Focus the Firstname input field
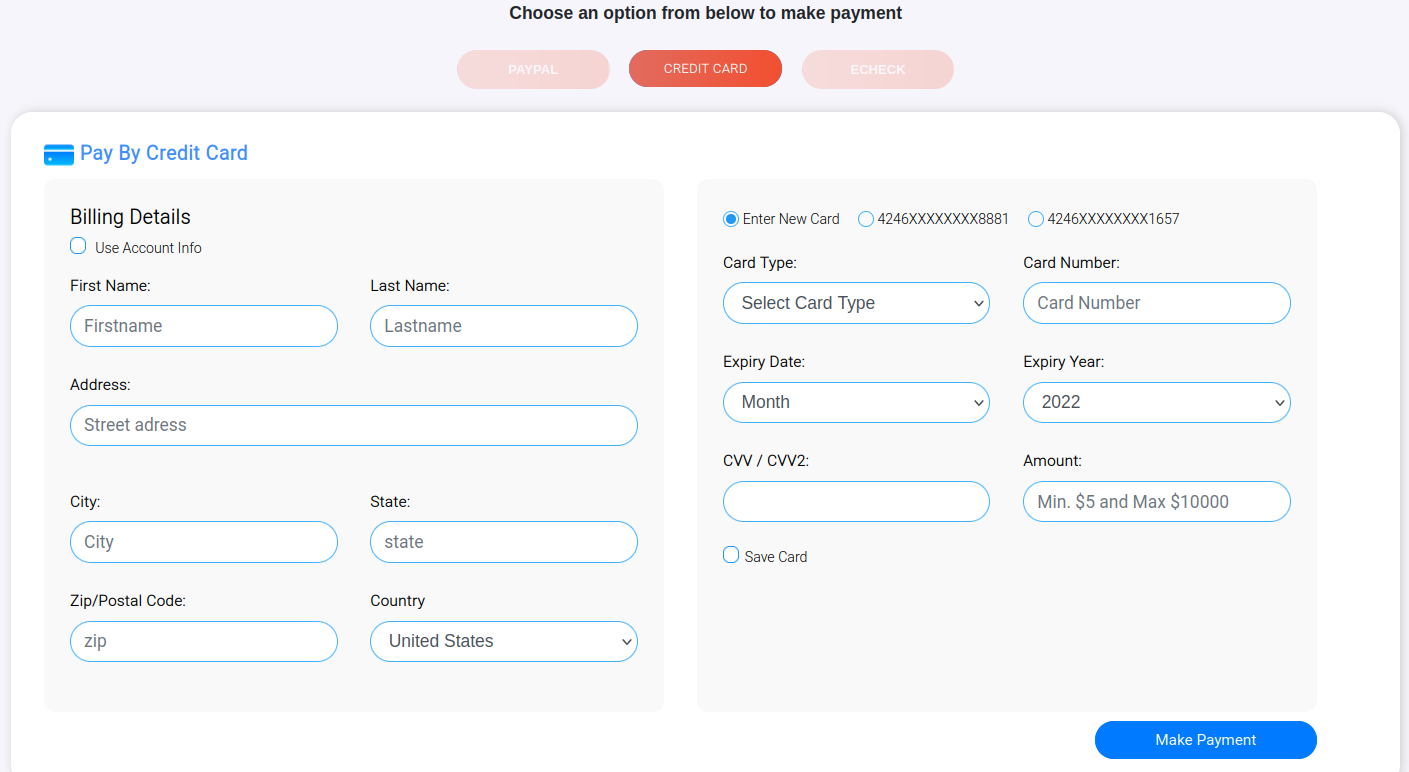The width and height of the screenshot is (1409, 772). [204, 326]
